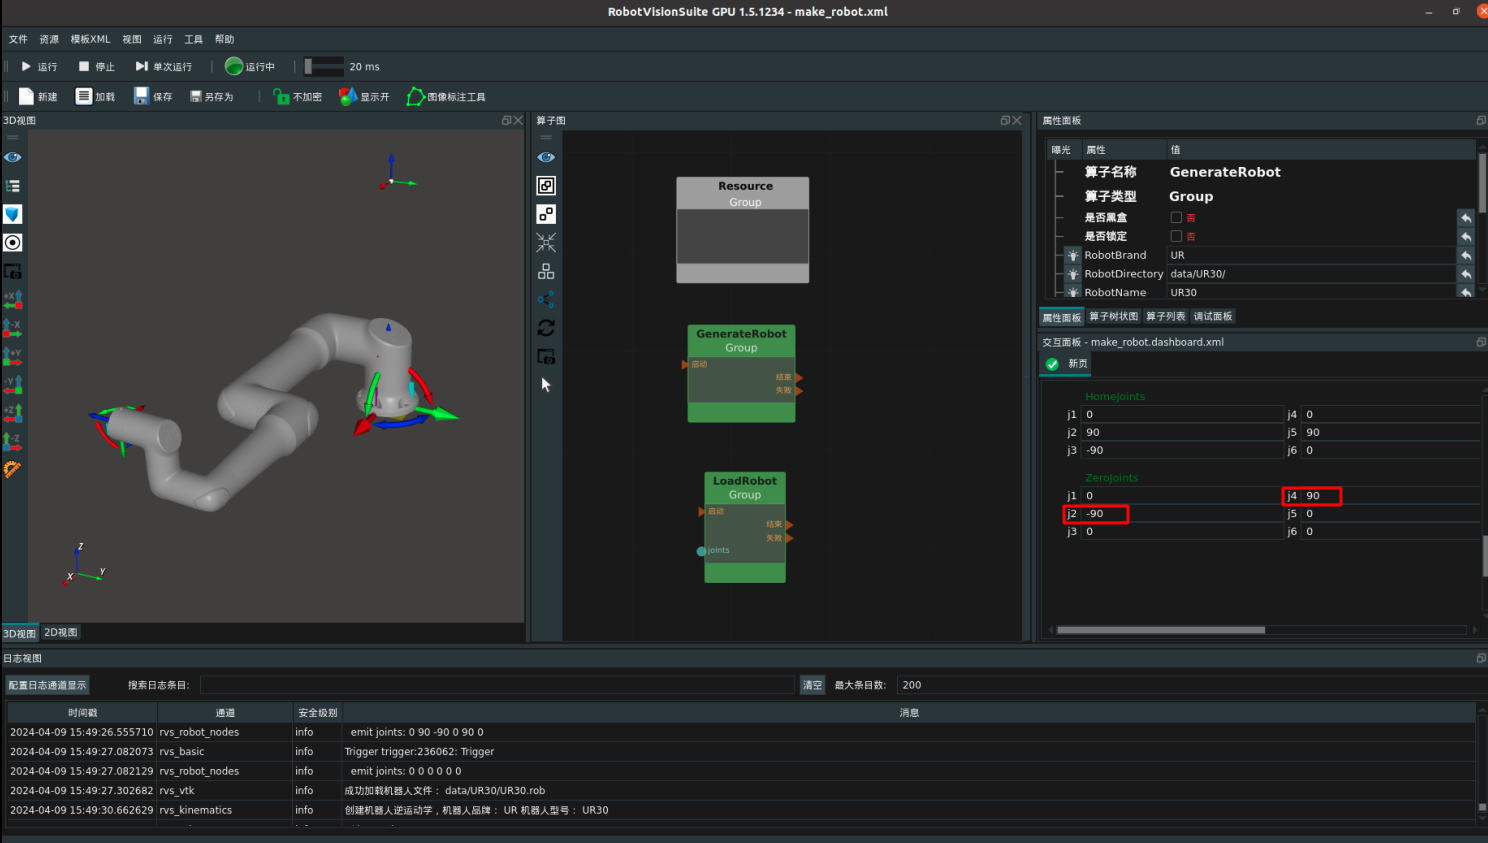Float the 3D视图 panel with detach icon
The height and width of the screenshot is (843, 1488).
506,120
